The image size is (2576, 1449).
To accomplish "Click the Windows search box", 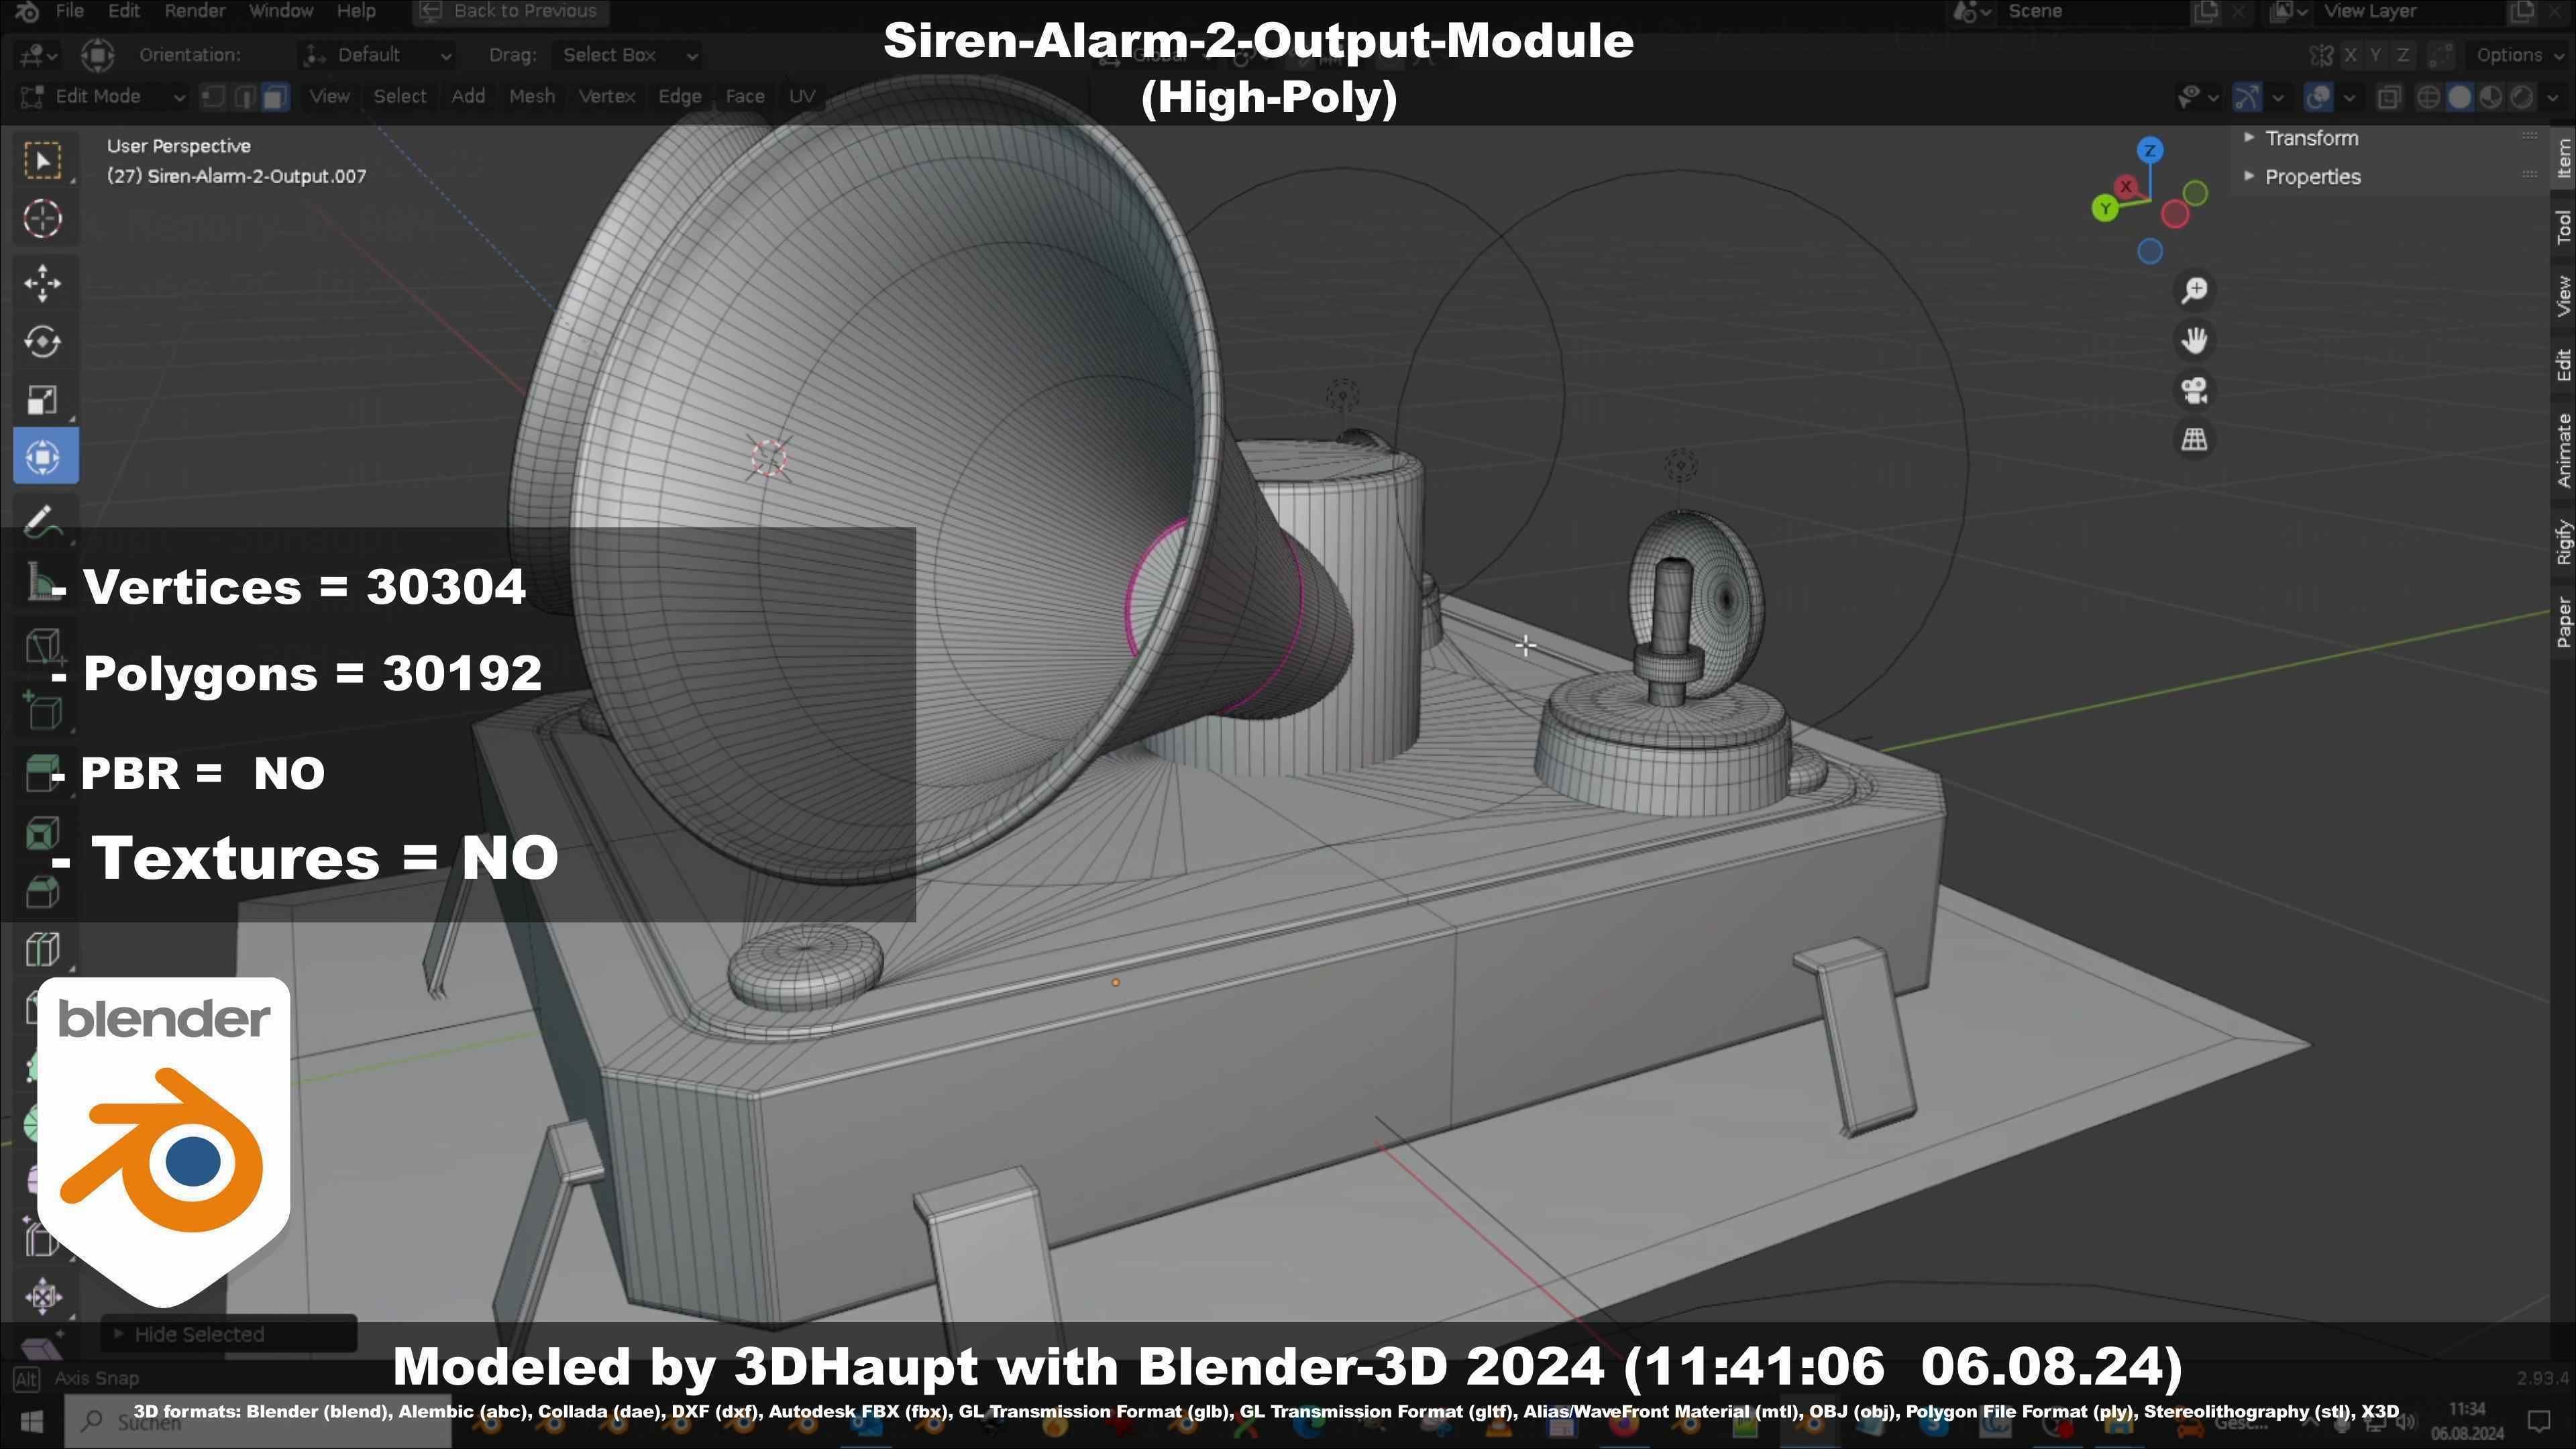I will pos(258,1421).
